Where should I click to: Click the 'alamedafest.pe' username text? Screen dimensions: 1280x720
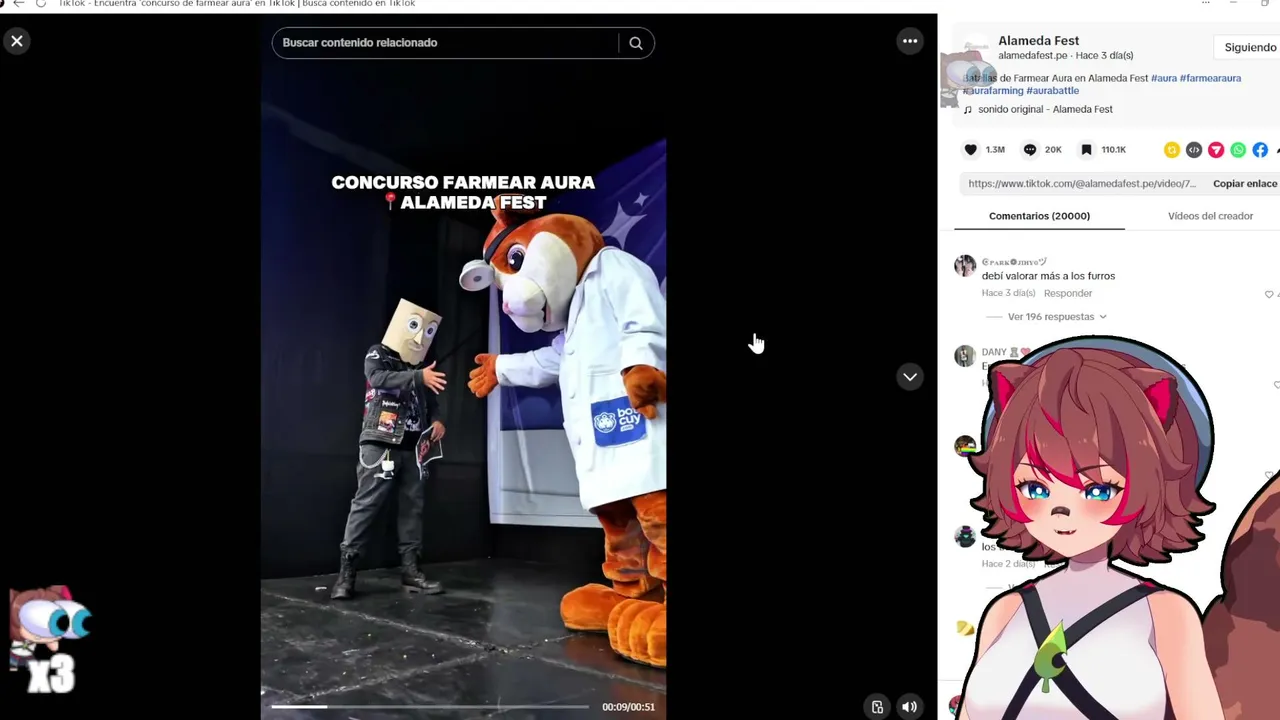pyautogui.click(x=1032, y=56)
